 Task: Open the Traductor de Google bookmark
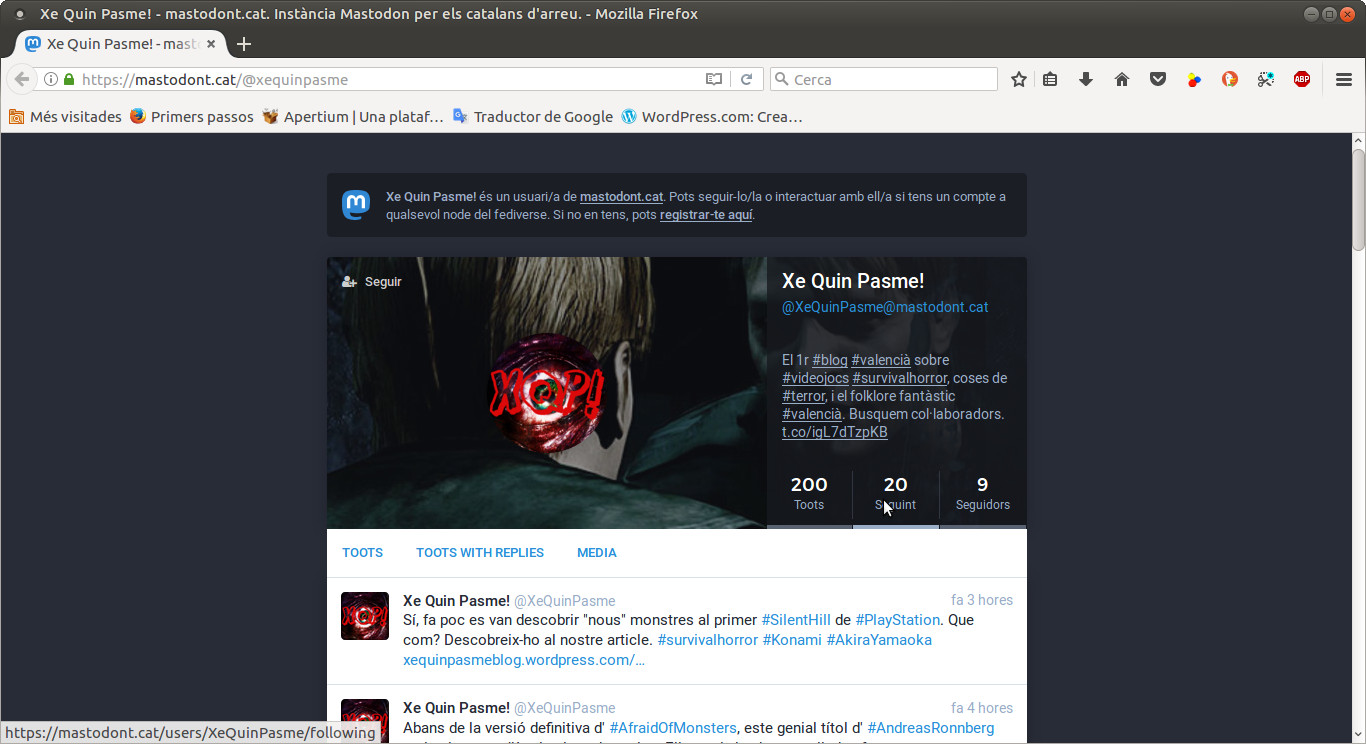coord(542,117)
